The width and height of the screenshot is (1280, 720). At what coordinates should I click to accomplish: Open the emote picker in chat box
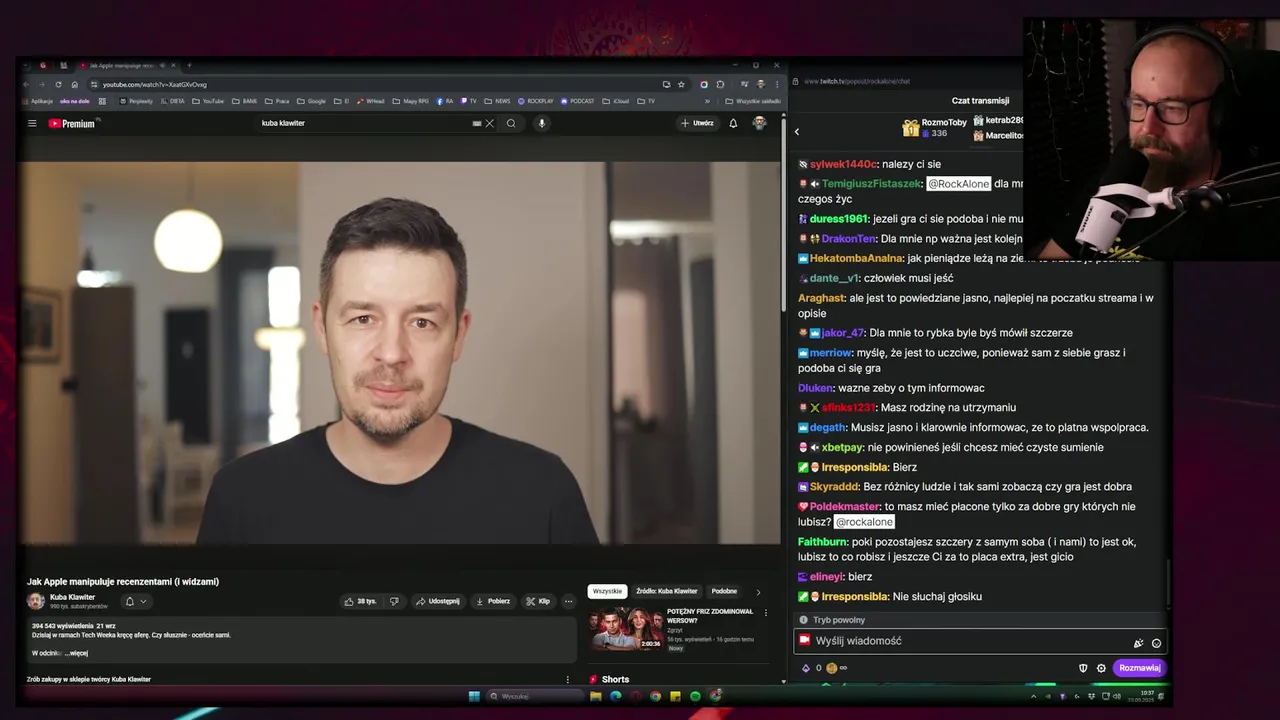(1156, 643)
